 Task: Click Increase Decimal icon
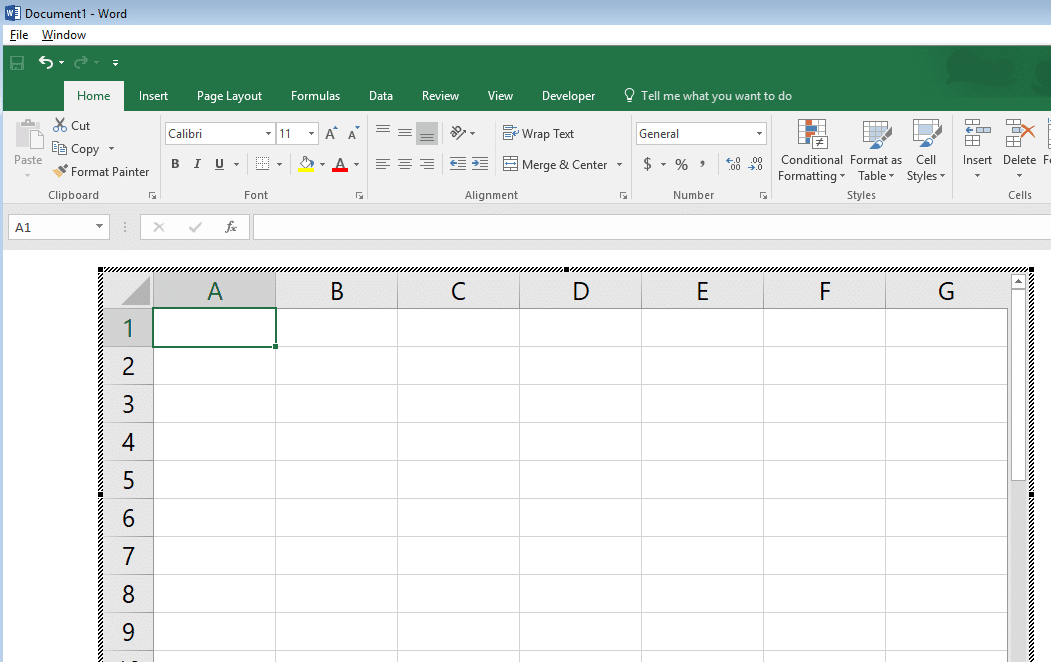coord(733,164)
